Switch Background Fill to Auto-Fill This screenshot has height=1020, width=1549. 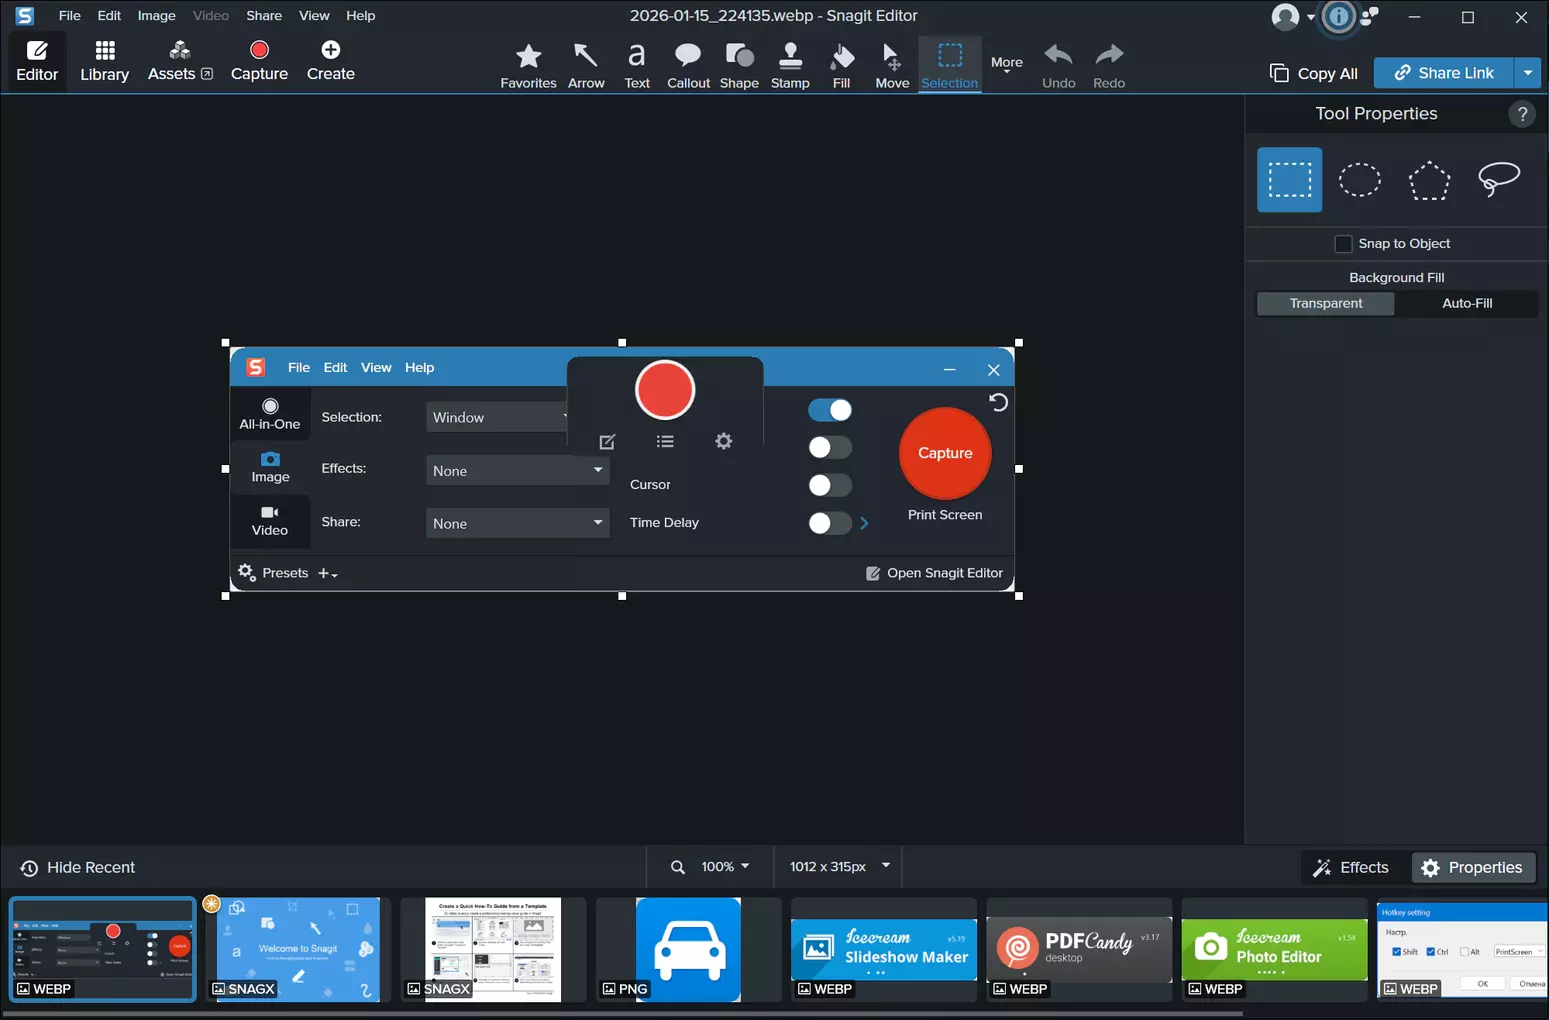click(1466, 303)
